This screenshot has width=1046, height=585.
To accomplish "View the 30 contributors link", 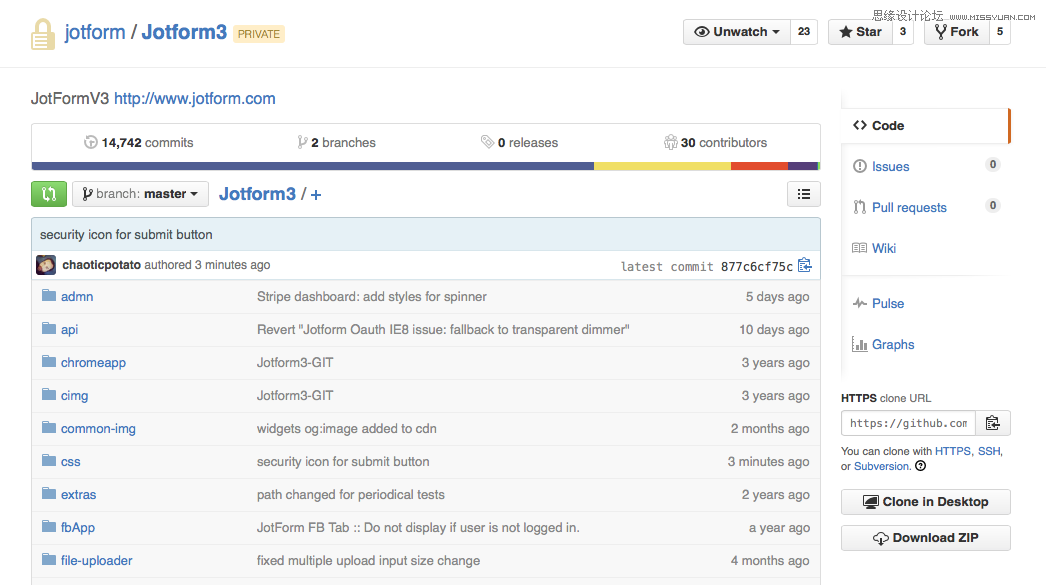I will 715,142.
